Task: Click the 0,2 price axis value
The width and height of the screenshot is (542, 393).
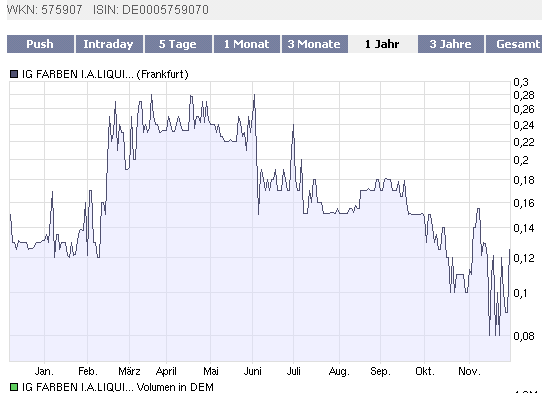Action: [521, 160]
